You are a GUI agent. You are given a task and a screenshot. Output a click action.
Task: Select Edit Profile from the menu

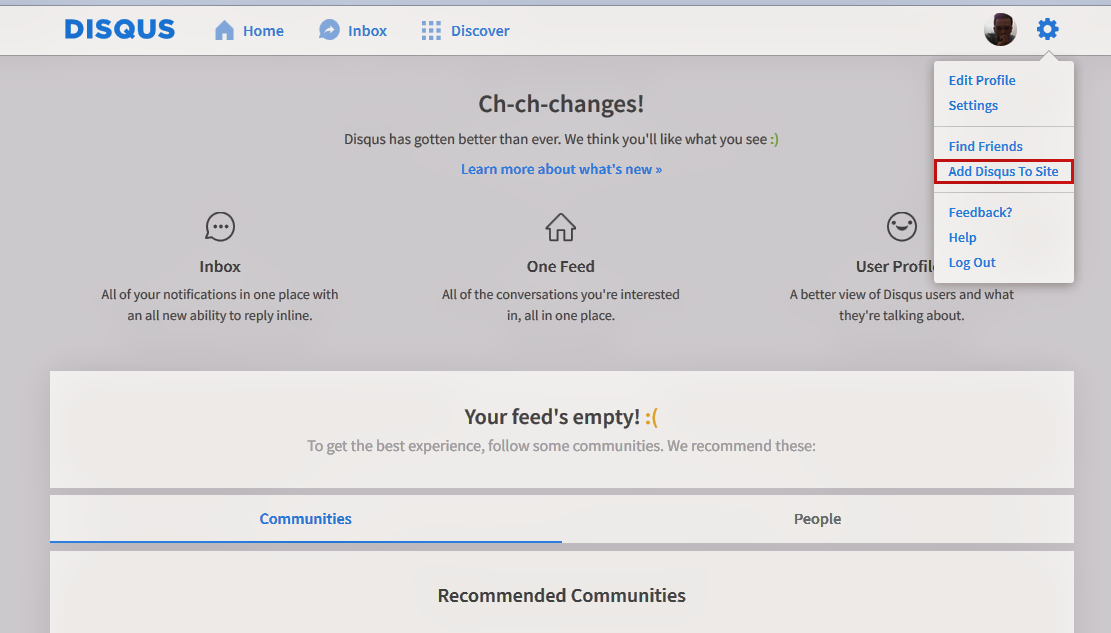(x=982, y=81)
